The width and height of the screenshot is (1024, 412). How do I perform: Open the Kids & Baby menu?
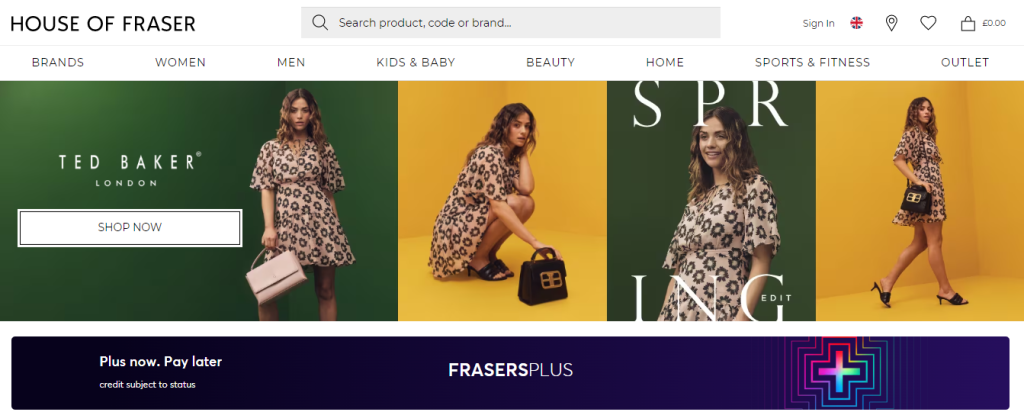pyautogui.click(x=415, y=63)
